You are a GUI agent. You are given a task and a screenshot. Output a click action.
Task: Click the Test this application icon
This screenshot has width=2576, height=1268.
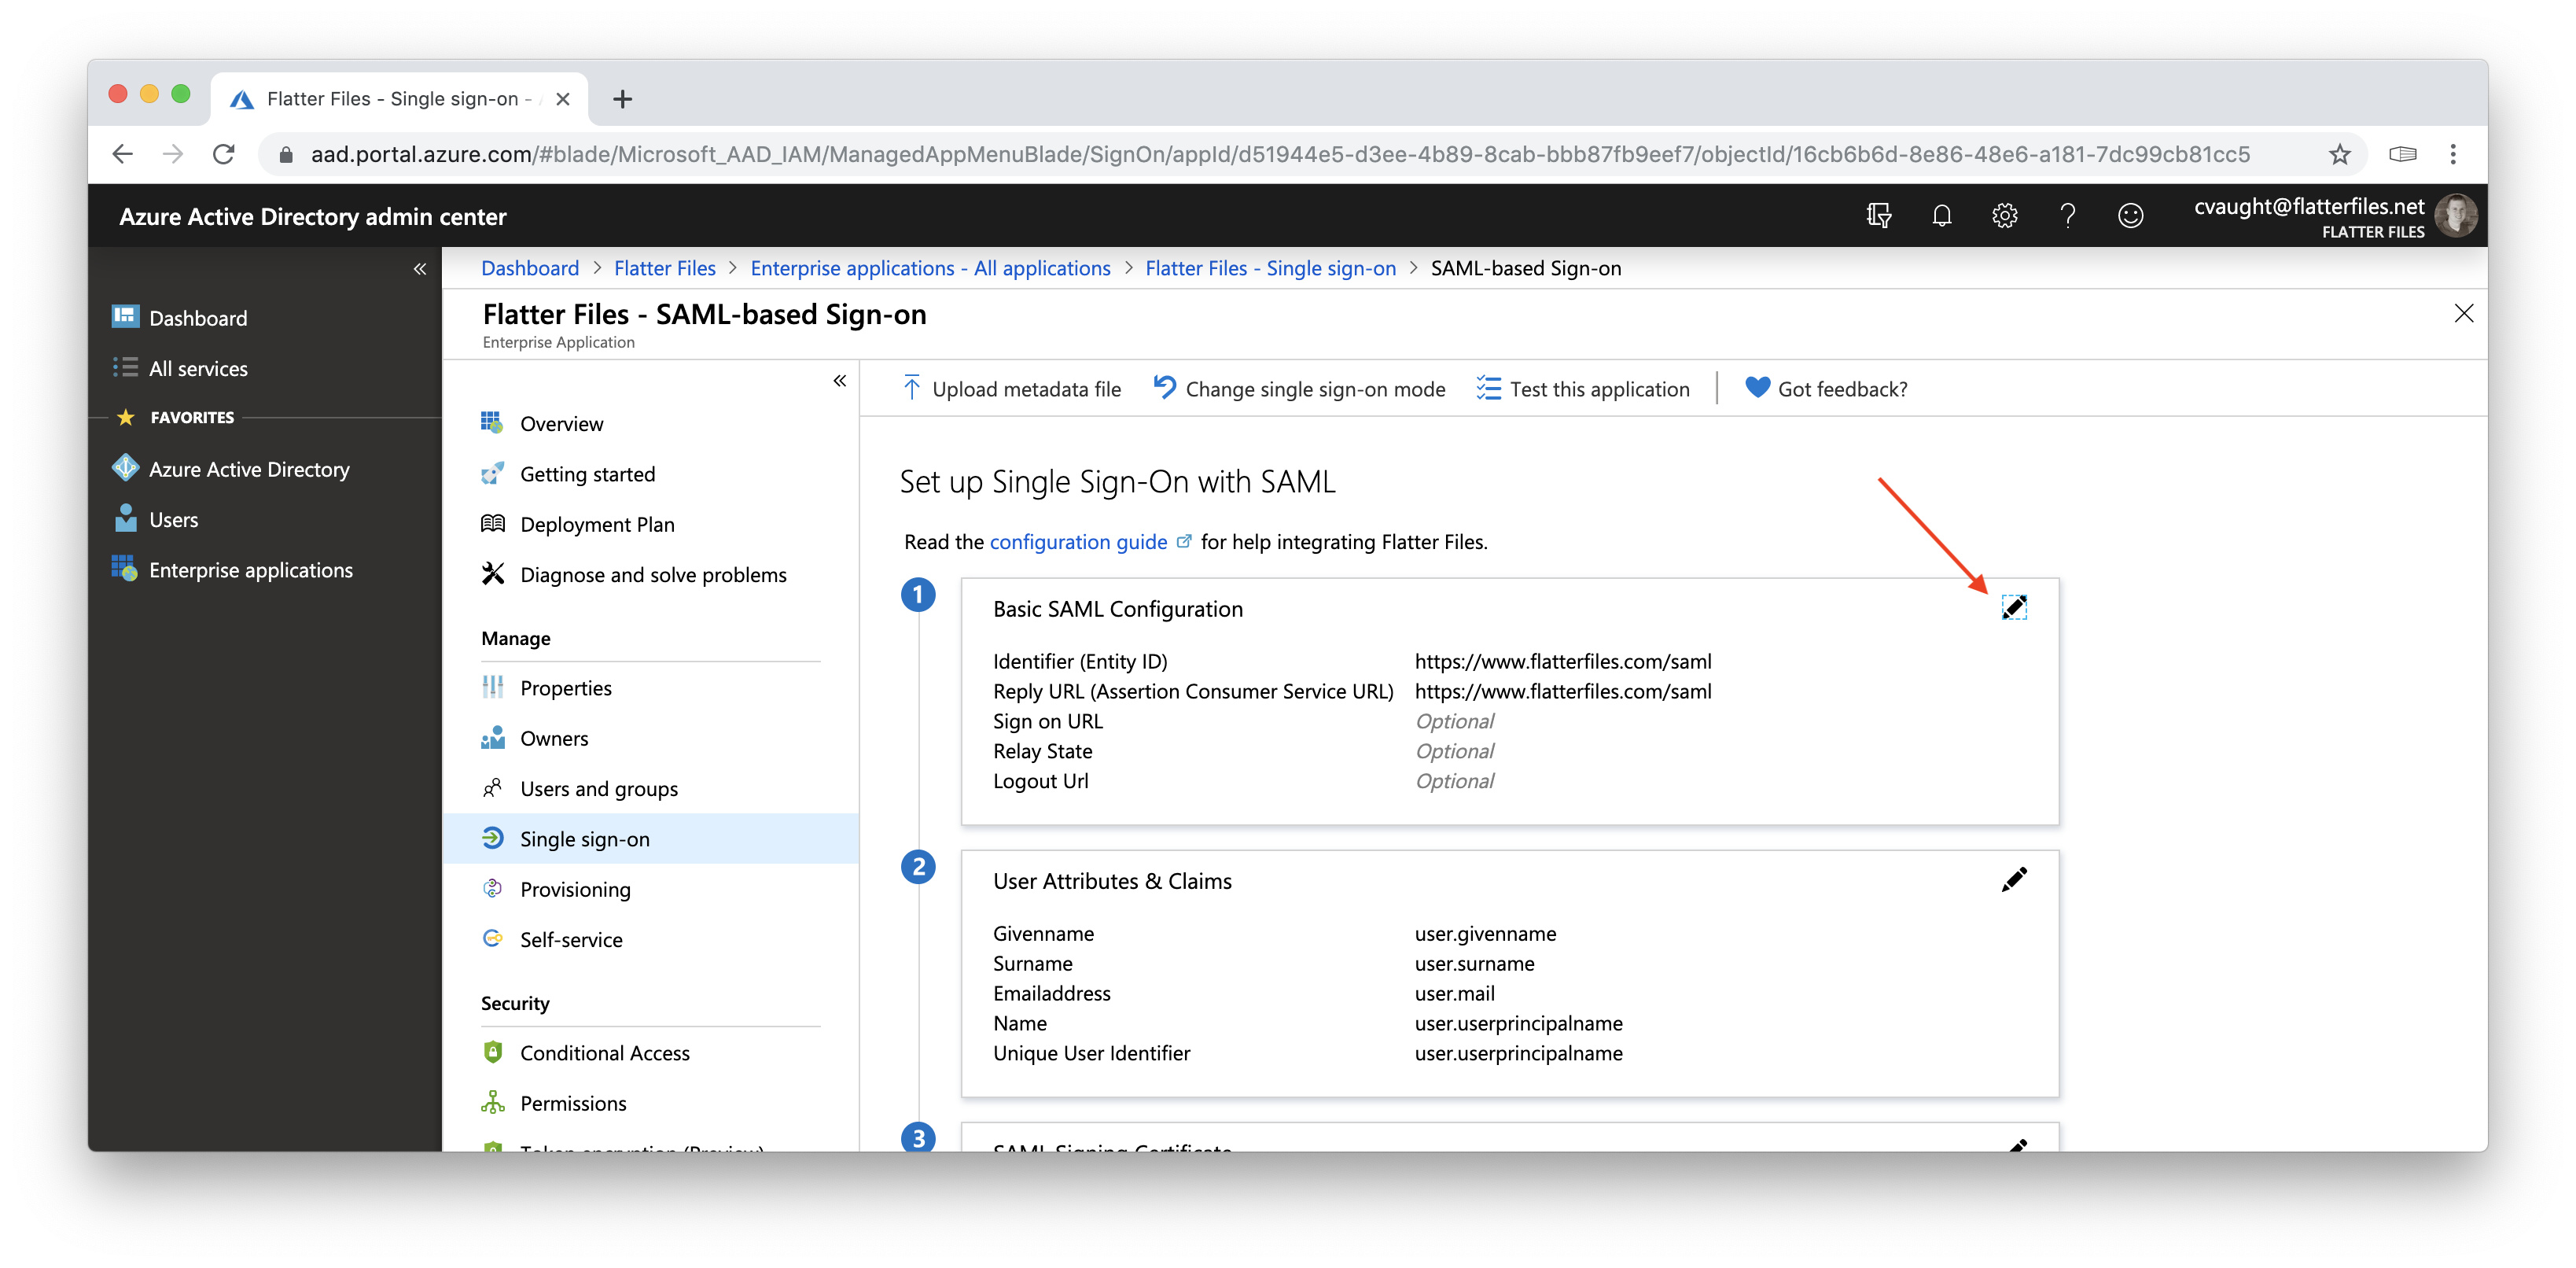1485,389
